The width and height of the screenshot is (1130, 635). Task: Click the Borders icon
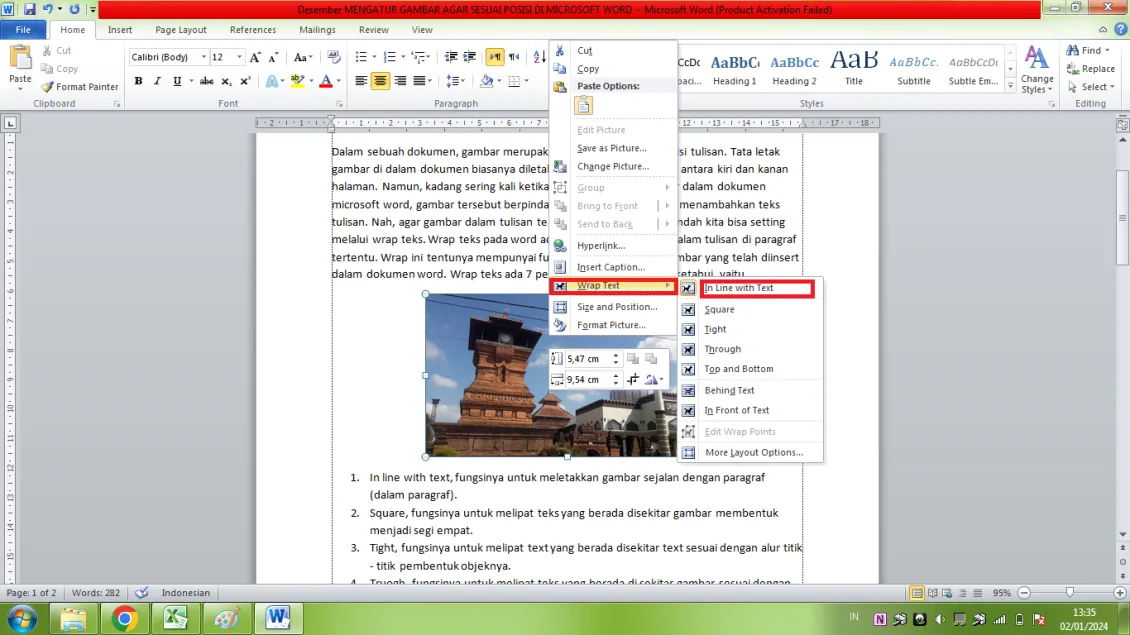pyautogui.click(x=514, y=81)
